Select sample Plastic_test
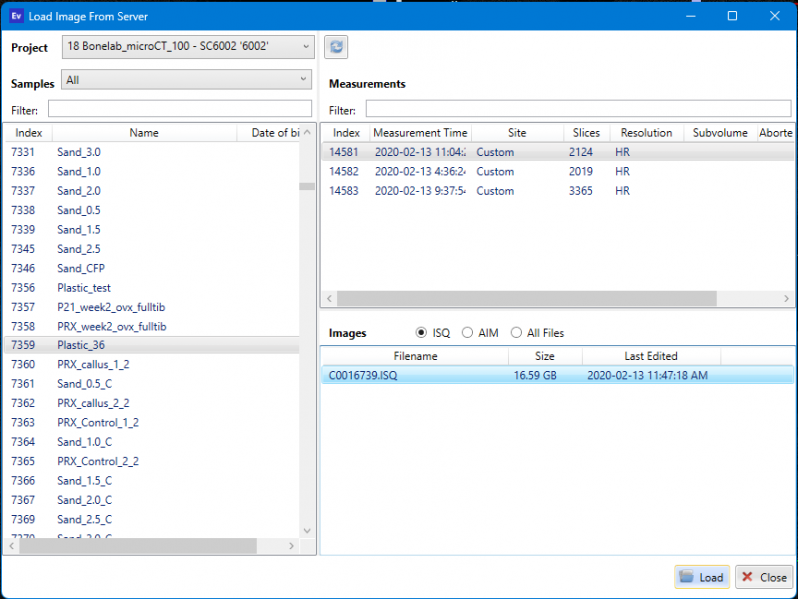Screen dimensions: 798x599 coord(152,288)
